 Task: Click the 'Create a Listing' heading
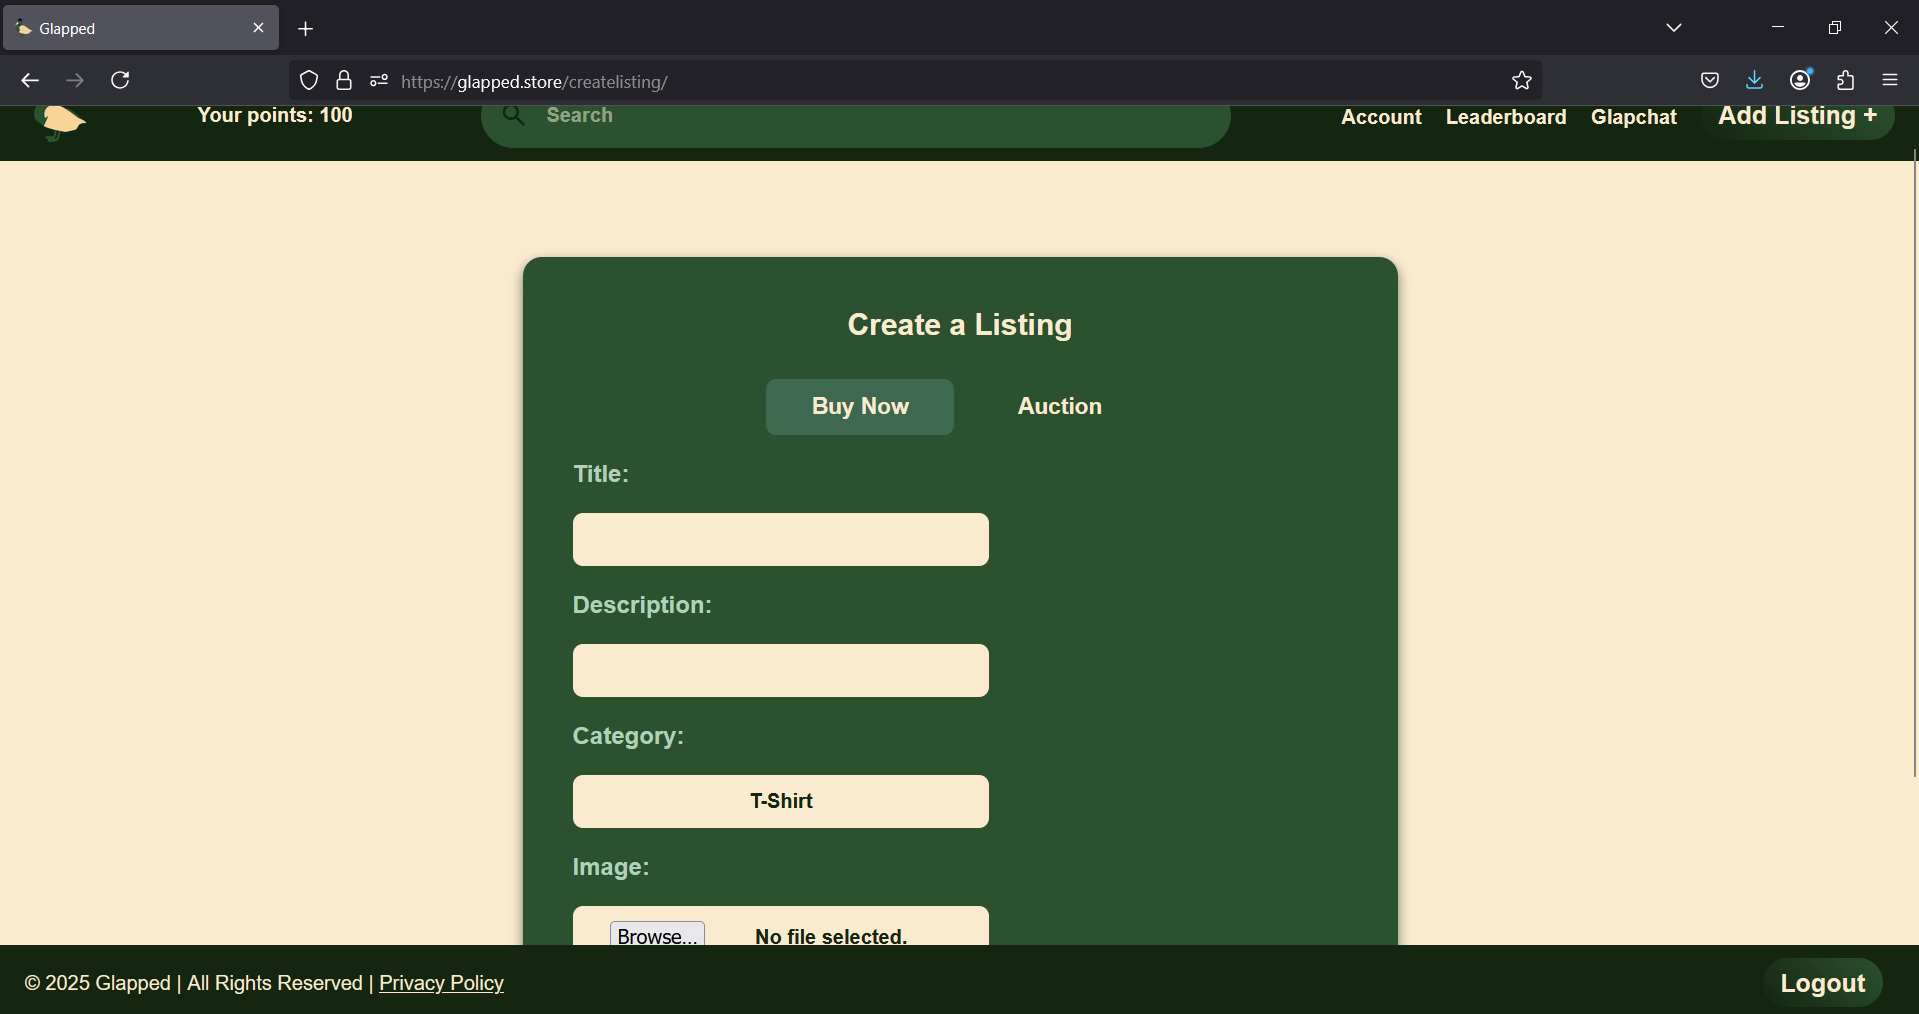[x=960, y=325]
